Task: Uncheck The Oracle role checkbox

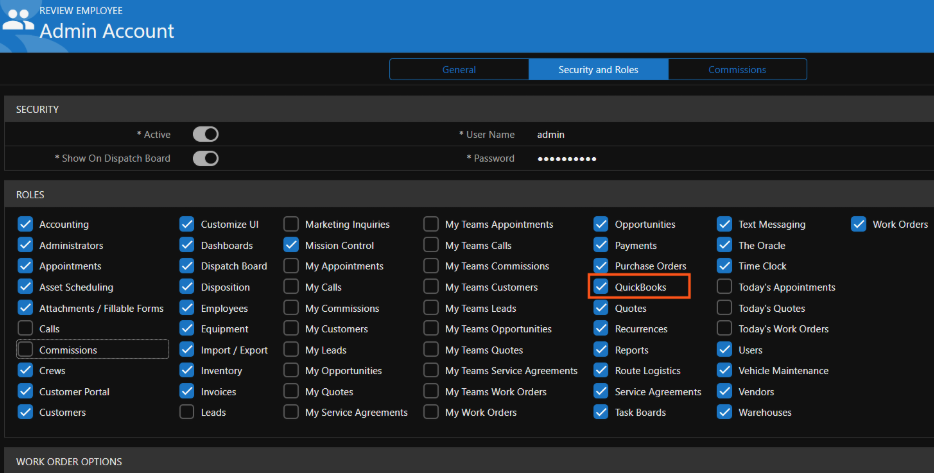Action: point(724,245)
